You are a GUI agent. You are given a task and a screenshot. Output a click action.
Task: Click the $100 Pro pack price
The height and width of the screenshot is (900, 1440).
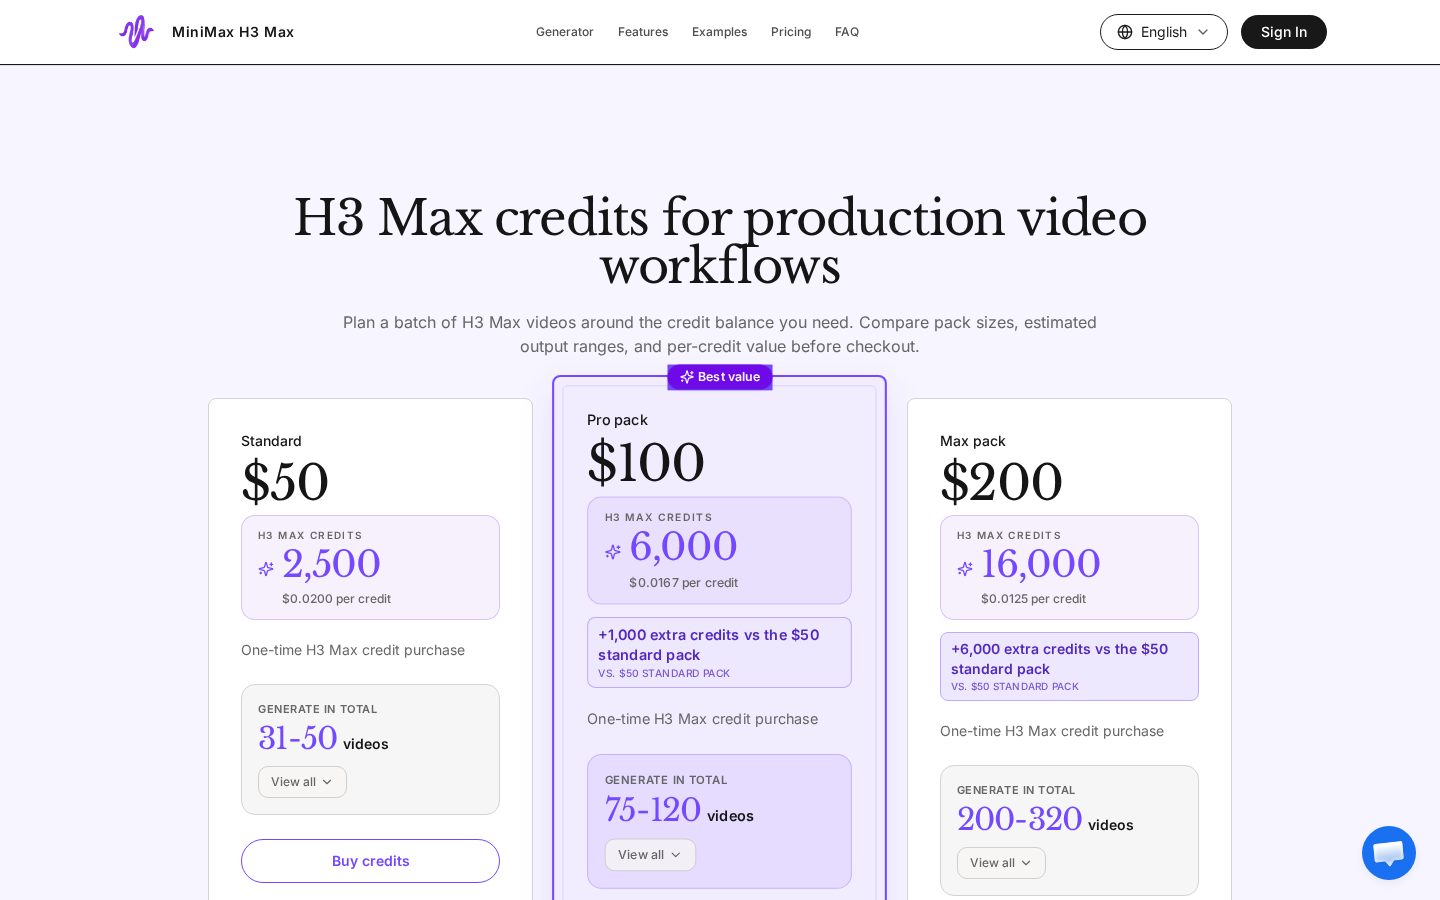(646, 463)
